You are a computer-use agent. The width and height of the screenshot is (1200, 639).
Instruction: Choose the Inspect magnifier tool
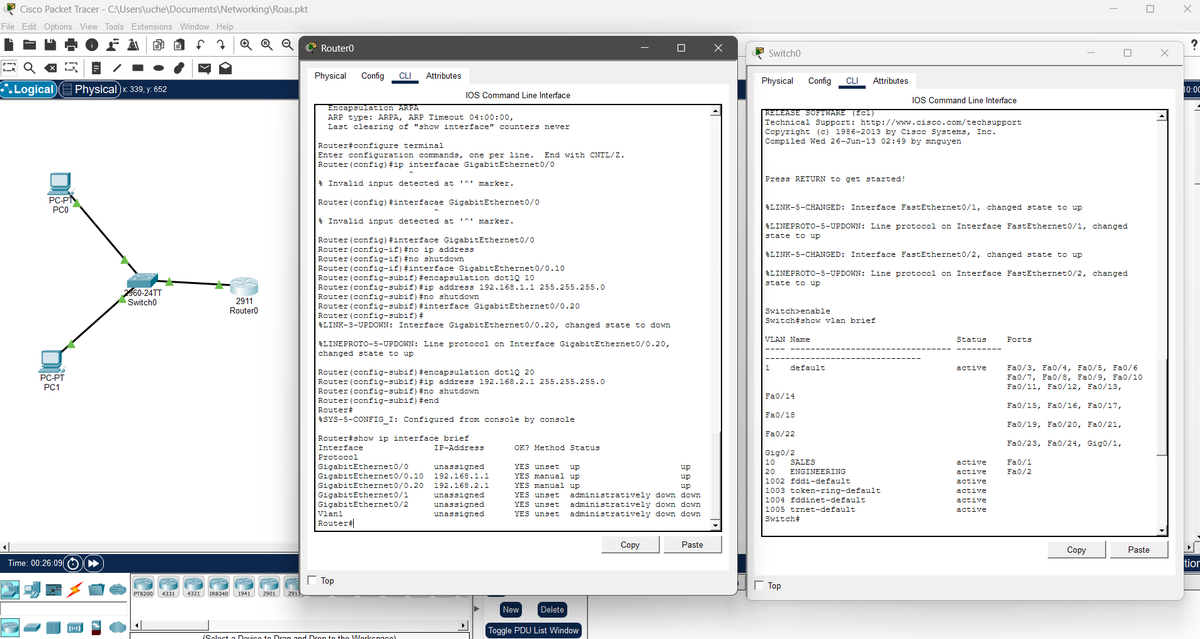pyautogui.click(x=30, y=67)
